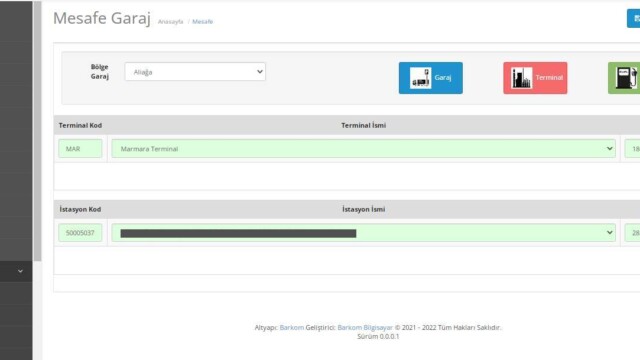640x360 pixels.
Task: Open the Barkom Bilgisayar link in footer
Action: click(x=365, y=327)
